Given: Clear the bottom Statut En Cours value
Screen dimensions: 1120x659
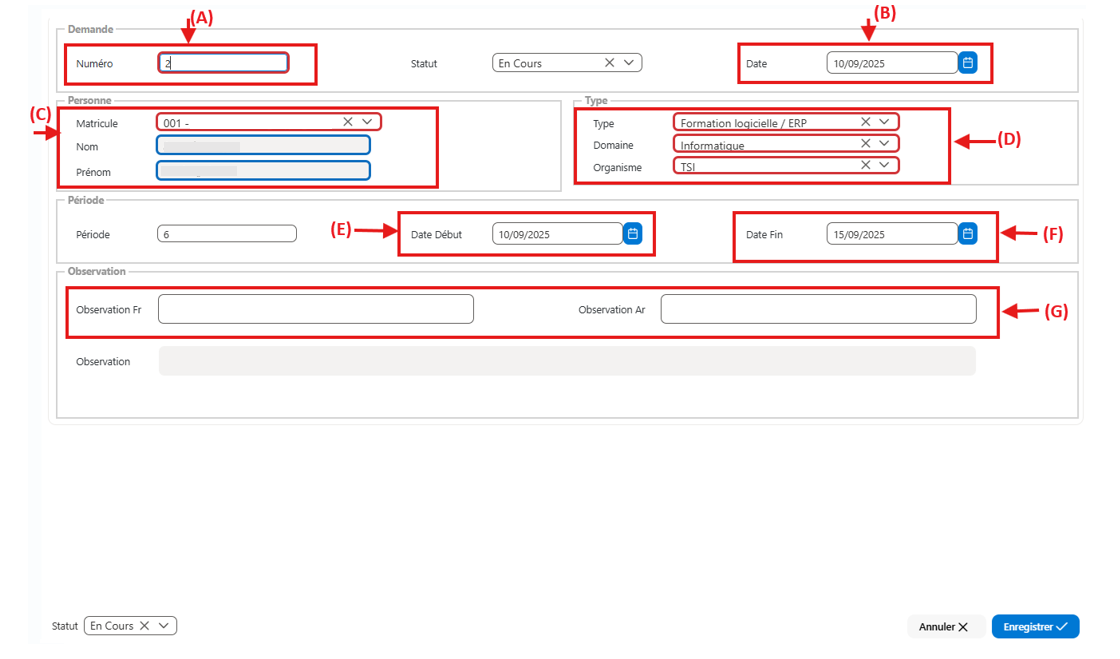Looking at the screenshot, I should tap(144, 625).
